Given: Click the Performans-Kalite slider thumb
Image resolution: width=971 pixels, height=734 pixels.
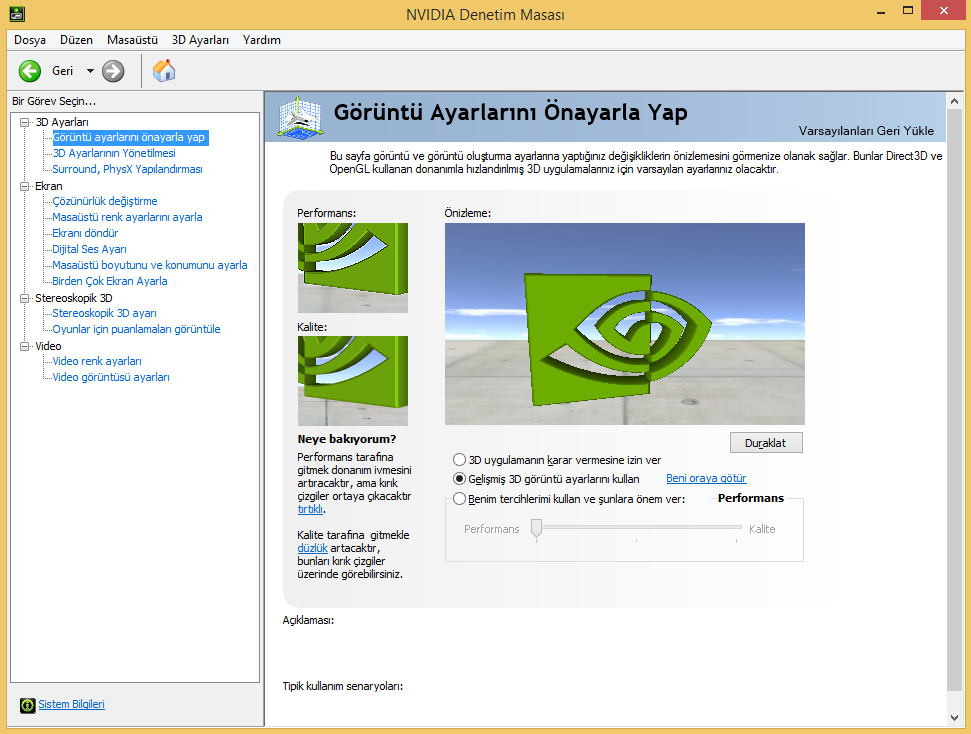Looking at the screenshot, I should (x=536, y=528).
